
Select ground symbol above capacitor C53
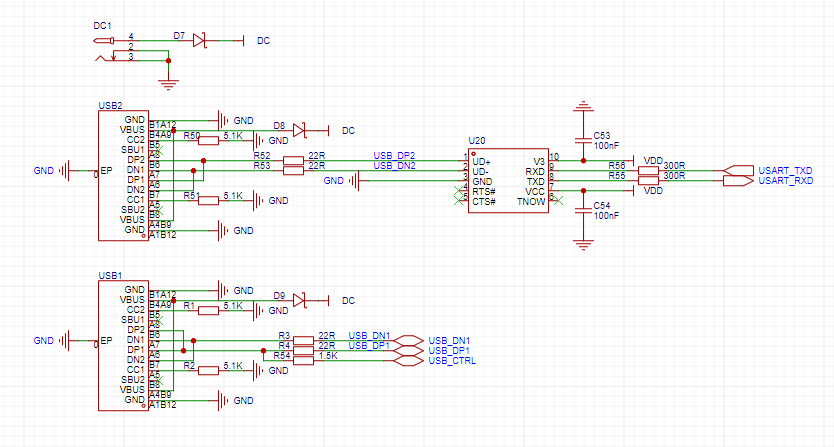pyautogui.click(x=583, y=105)
